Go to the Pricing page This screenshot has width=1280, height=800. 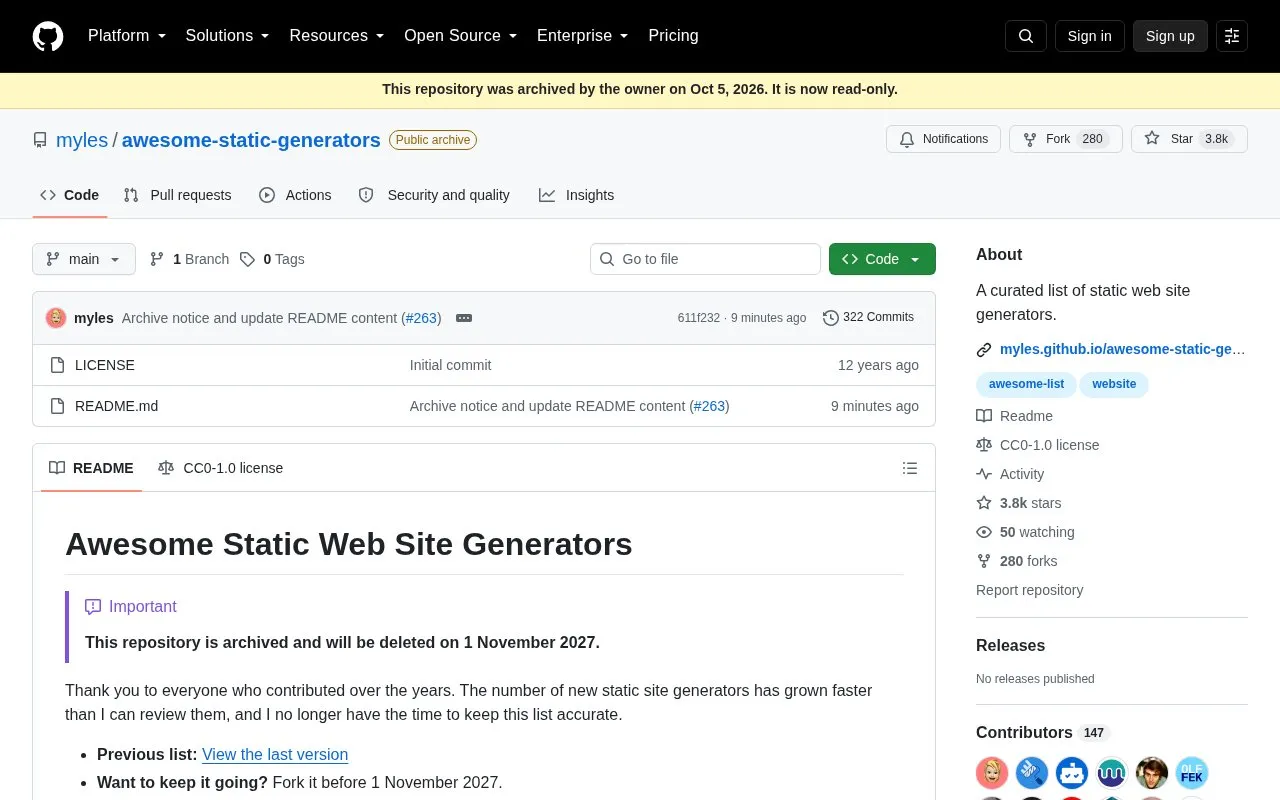[x=673, y=36]
